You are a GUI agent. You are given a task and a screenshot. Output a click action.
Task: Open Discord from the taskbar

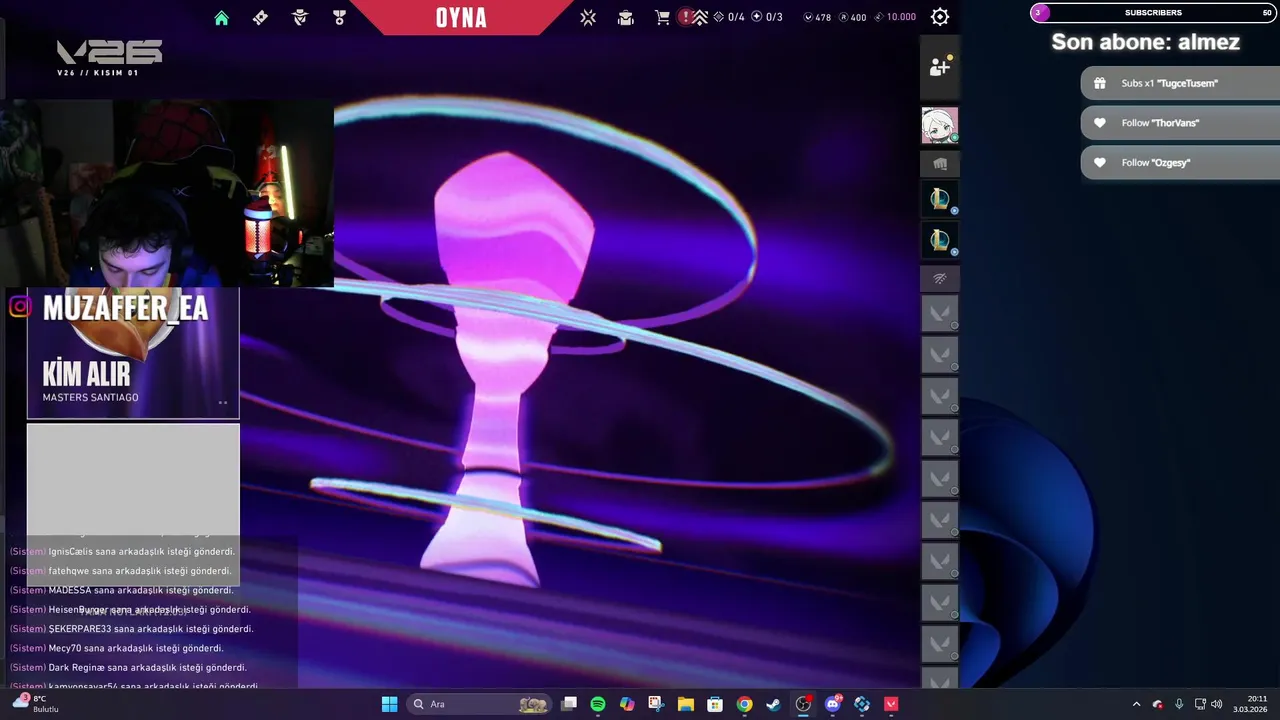pos(833,704)
